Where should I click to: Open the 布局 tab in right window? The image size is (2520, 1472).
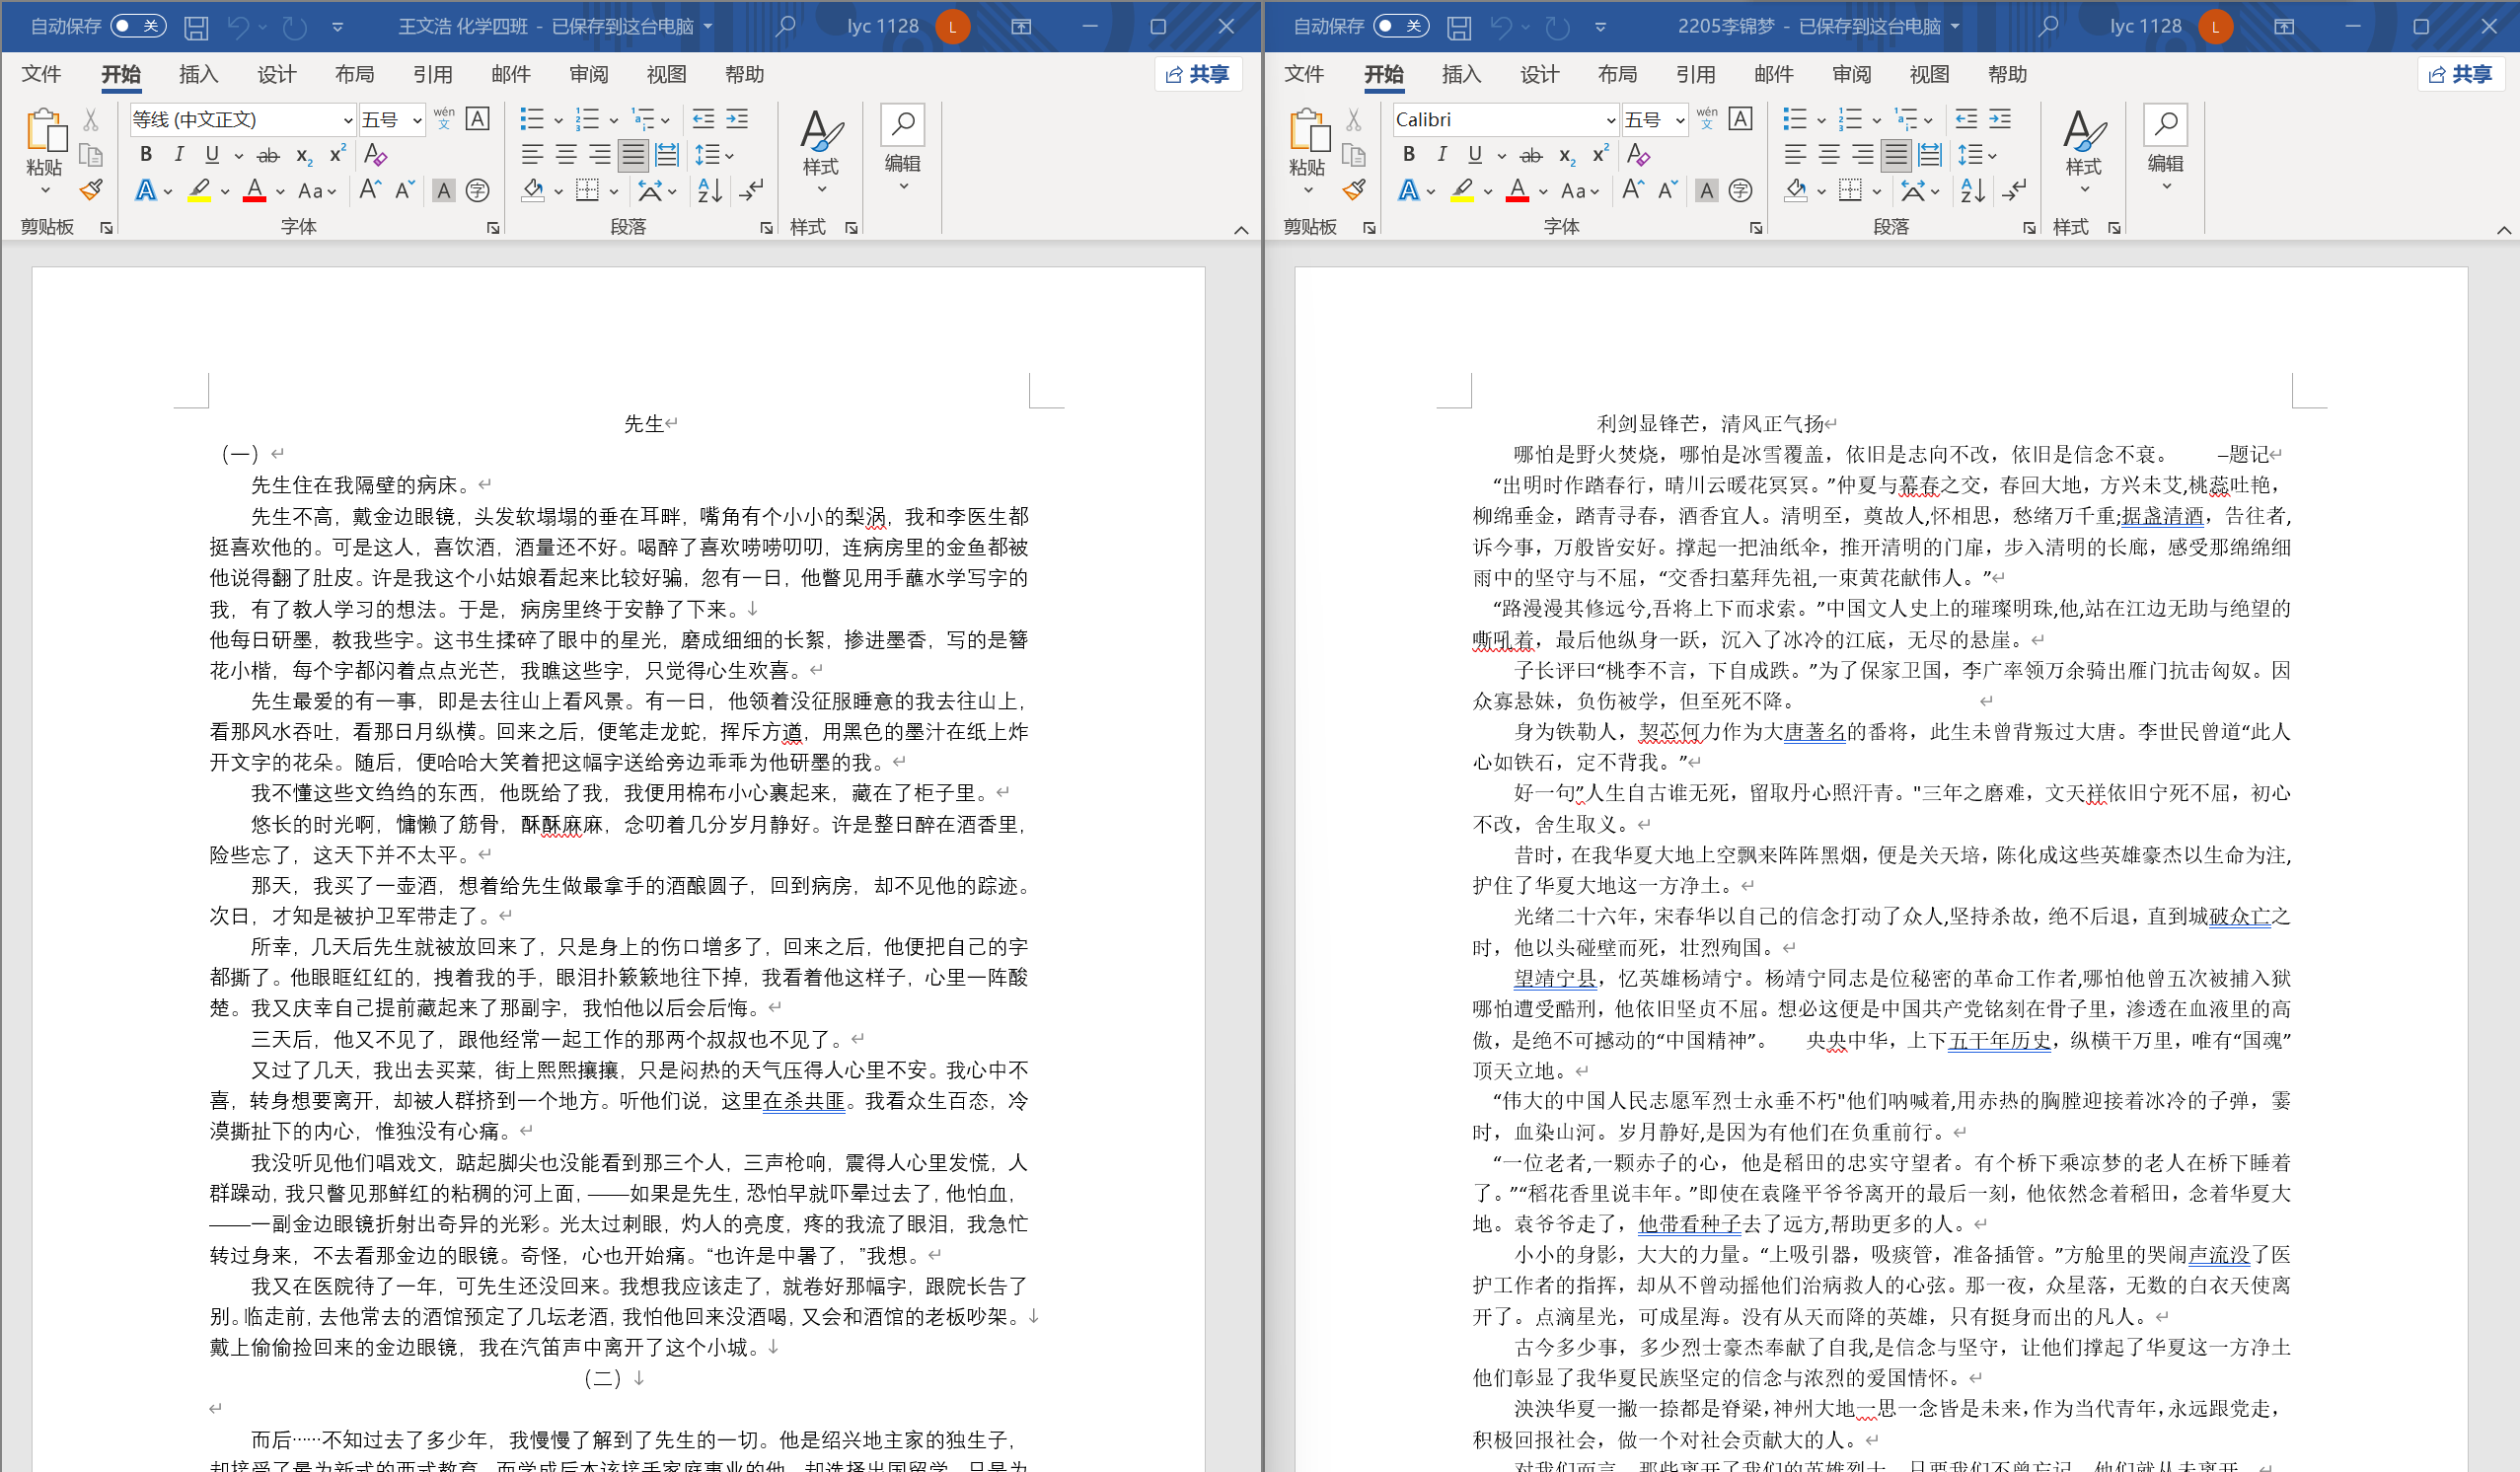pyautogui.click(x=1617, y=74)
